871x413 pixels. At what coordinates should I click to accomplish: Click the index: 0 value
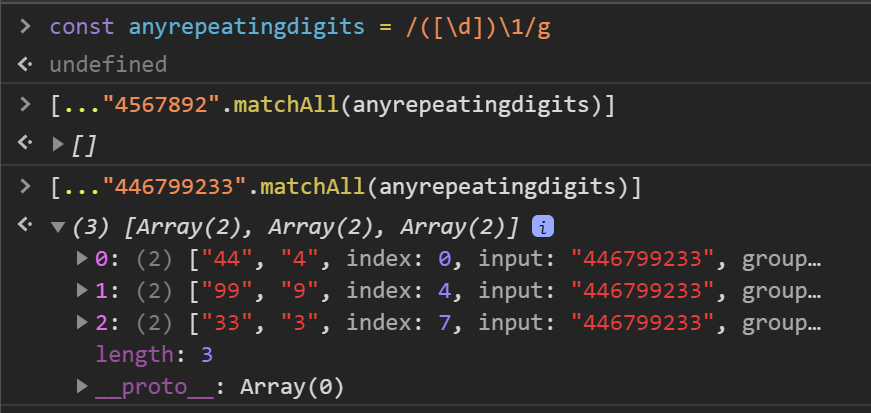[x=444, y=258]
